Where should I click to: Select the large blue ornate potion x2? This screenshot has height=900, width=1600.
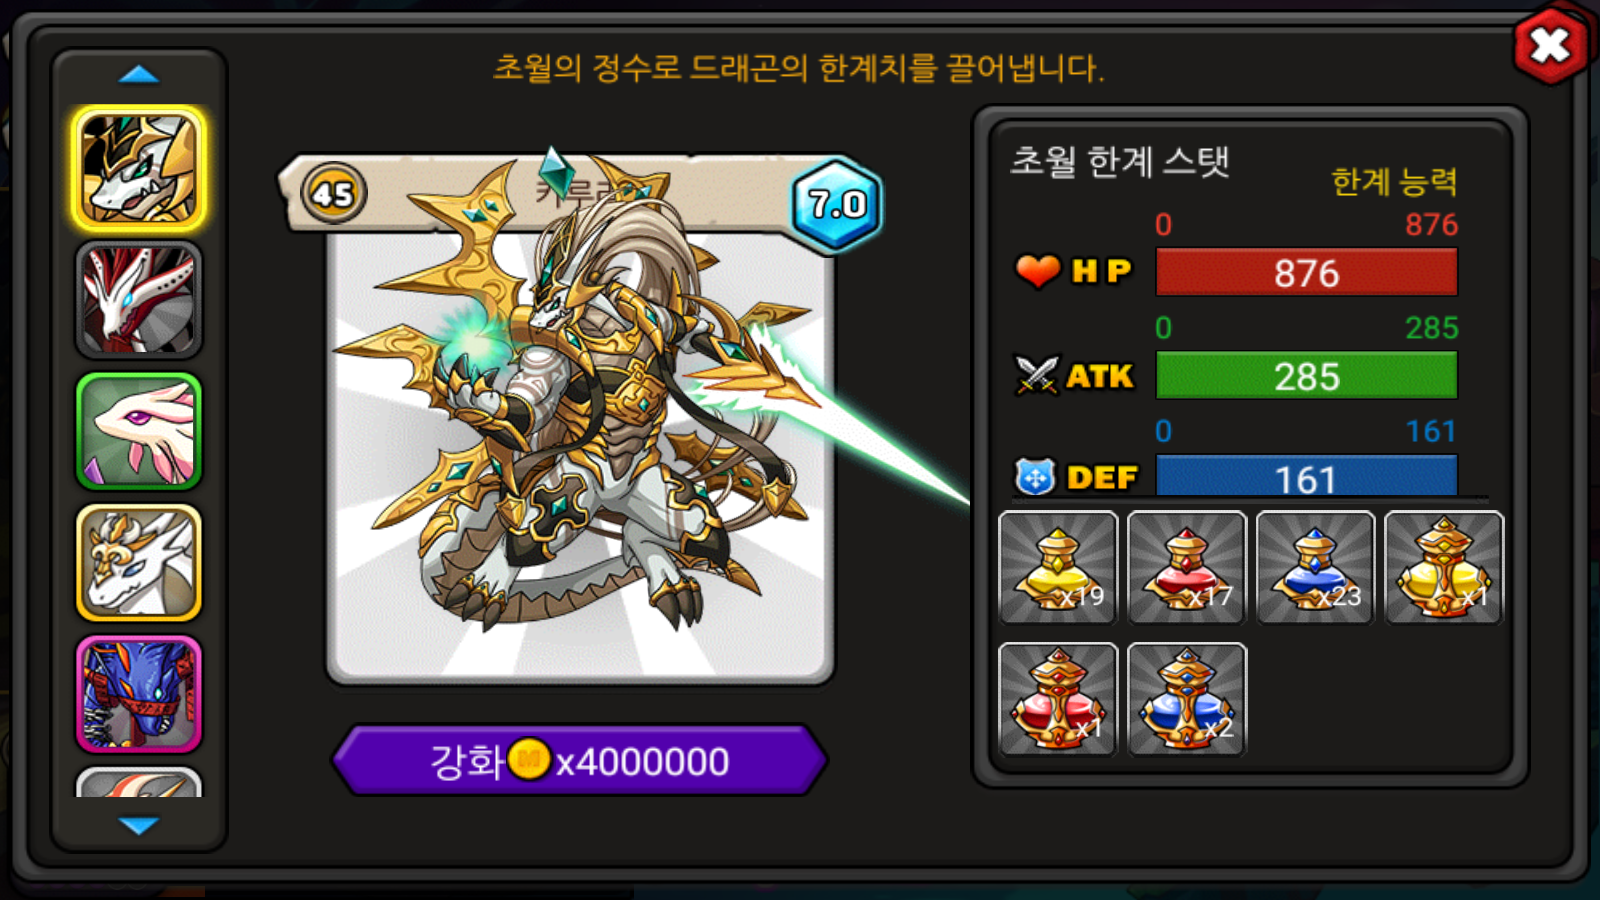1187,699
